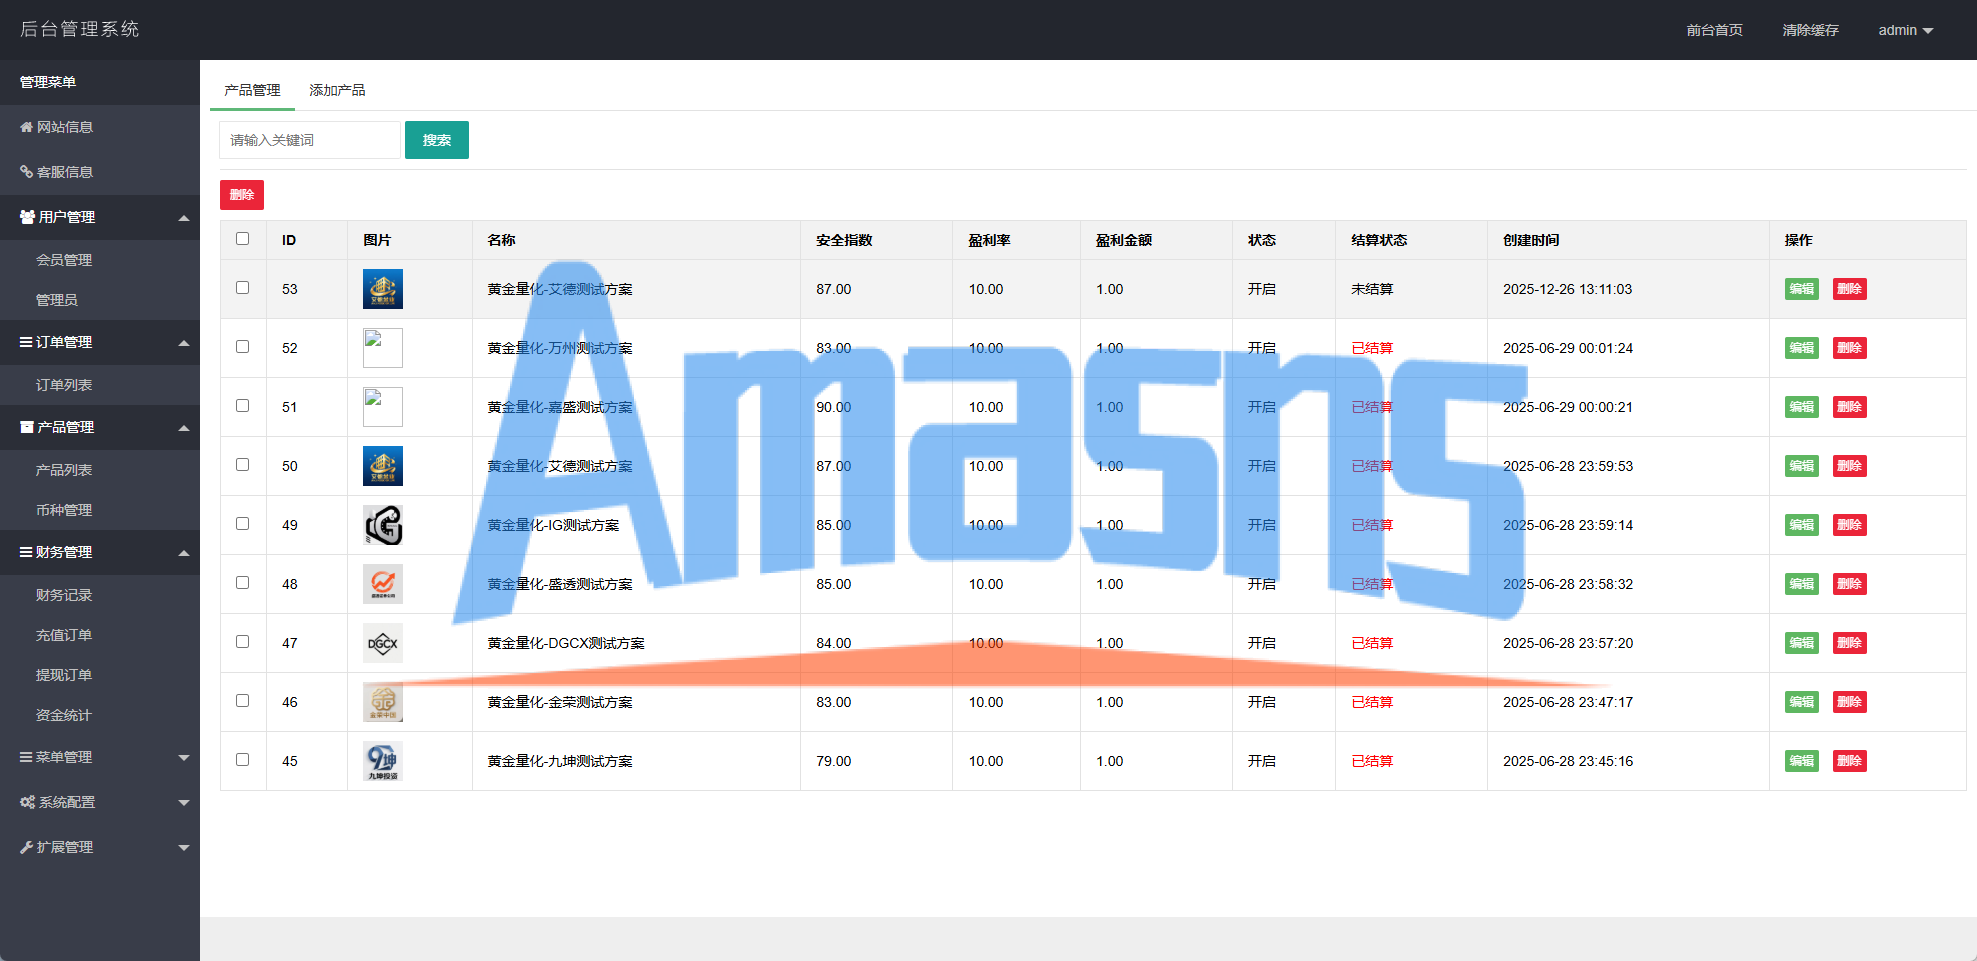This screenshot has width=1977, height=961.
Task: Check the checkbox for product ID 50
Action: 242,464
